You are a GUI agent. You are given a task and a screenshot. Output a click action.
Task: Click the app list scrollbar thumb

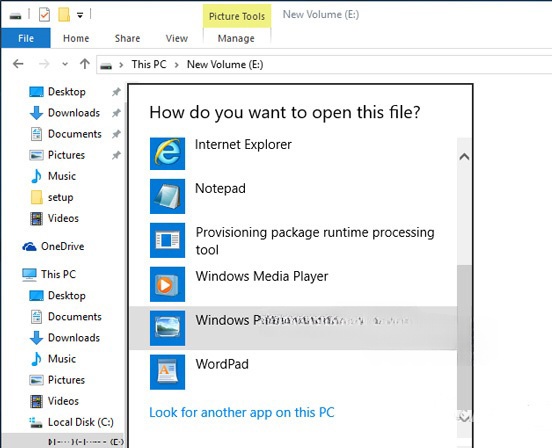[x=464, y=336]
